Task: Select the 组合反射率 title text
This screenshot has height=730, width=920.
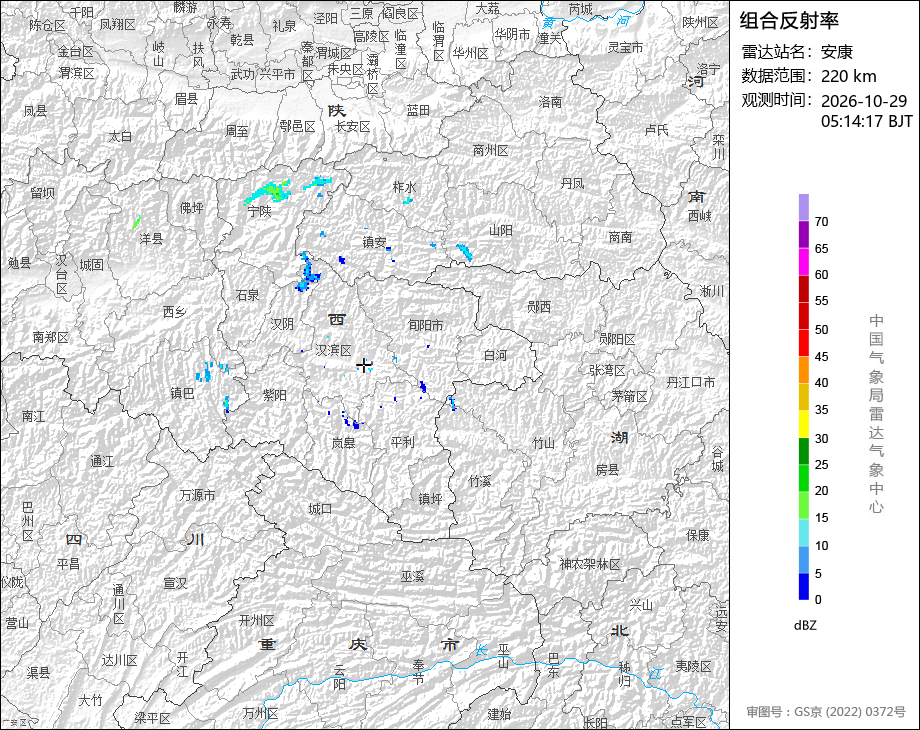Action: tap(789, 21)
